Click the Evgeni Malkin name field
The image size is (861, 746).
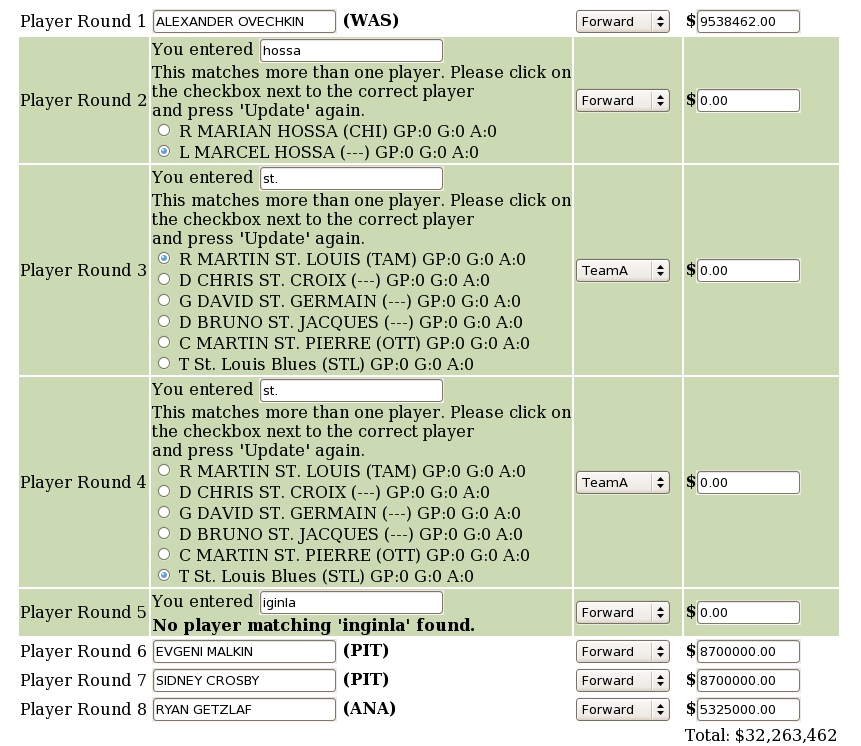pyautogui.click(x=244, y=652)
